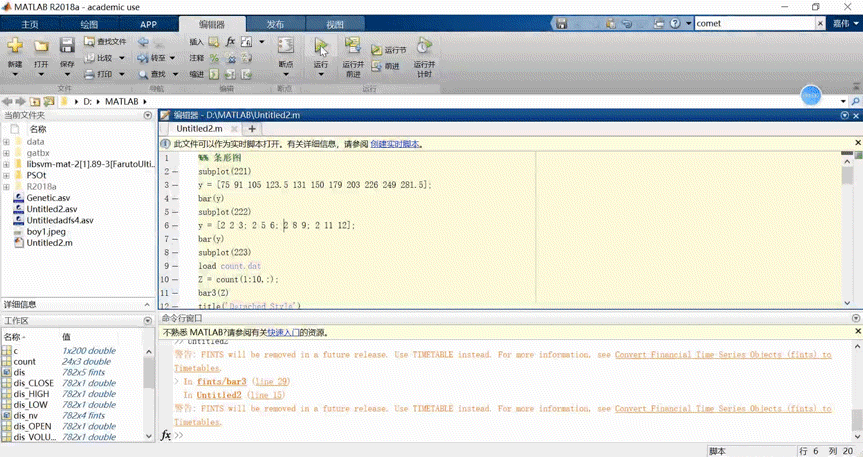Switch to the 主页 (Home) tab

pyautogui.click(x=30, y=24)
